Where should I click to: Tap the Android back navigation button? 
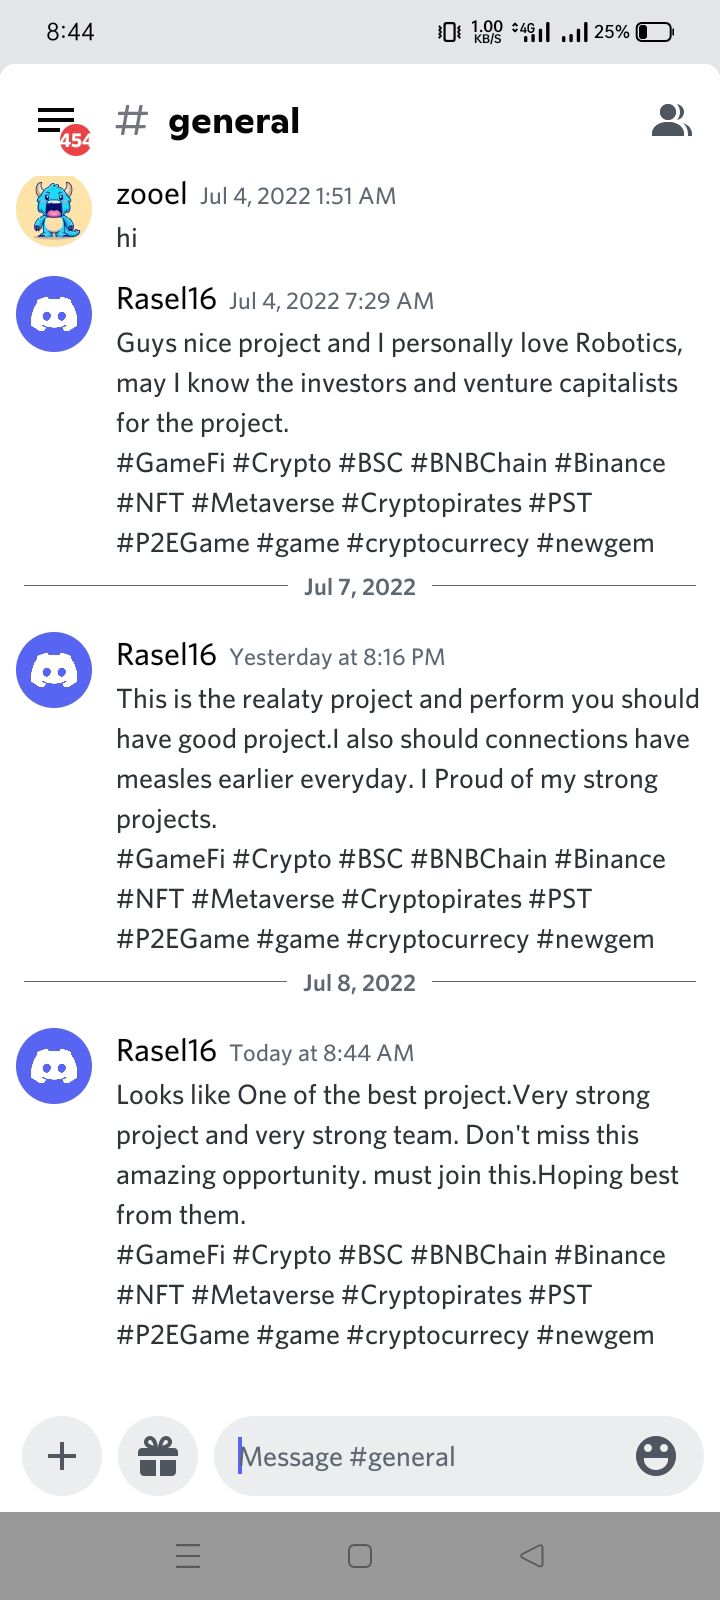click(532, 1556)
